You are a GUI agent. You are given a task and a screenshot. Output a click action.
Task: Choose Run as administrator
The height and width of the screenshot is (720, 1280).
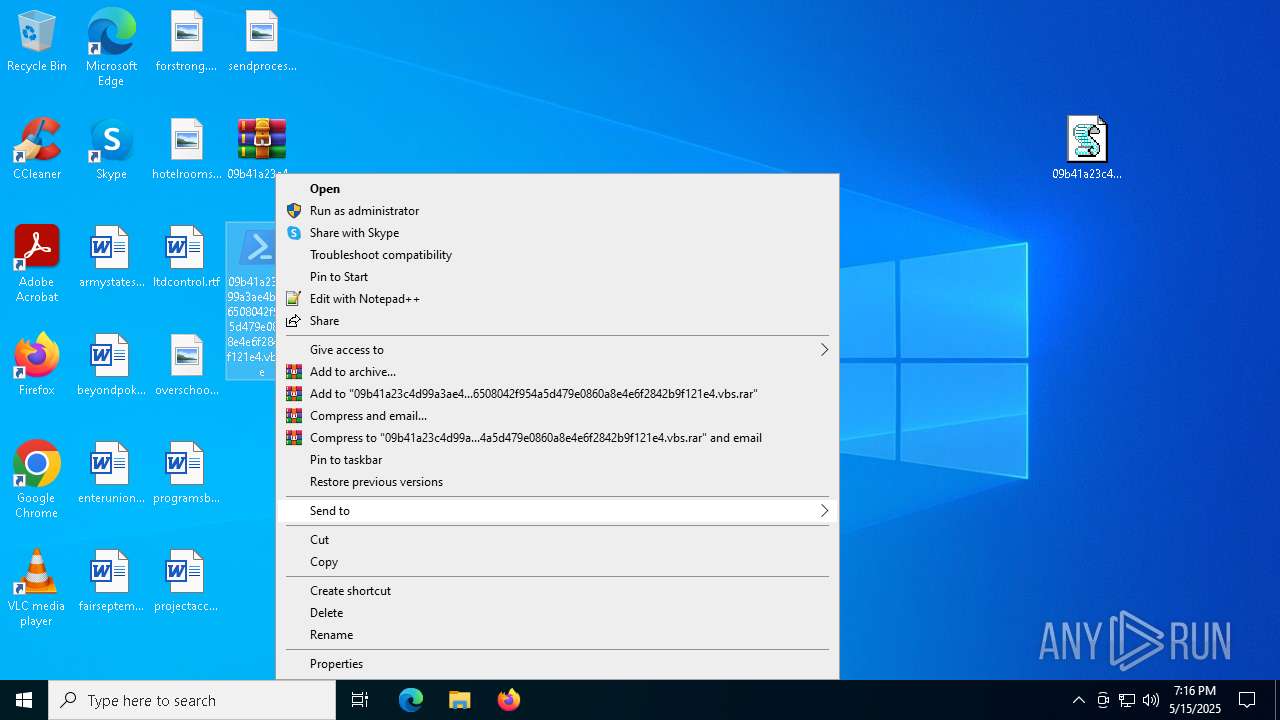click(557, 211)
